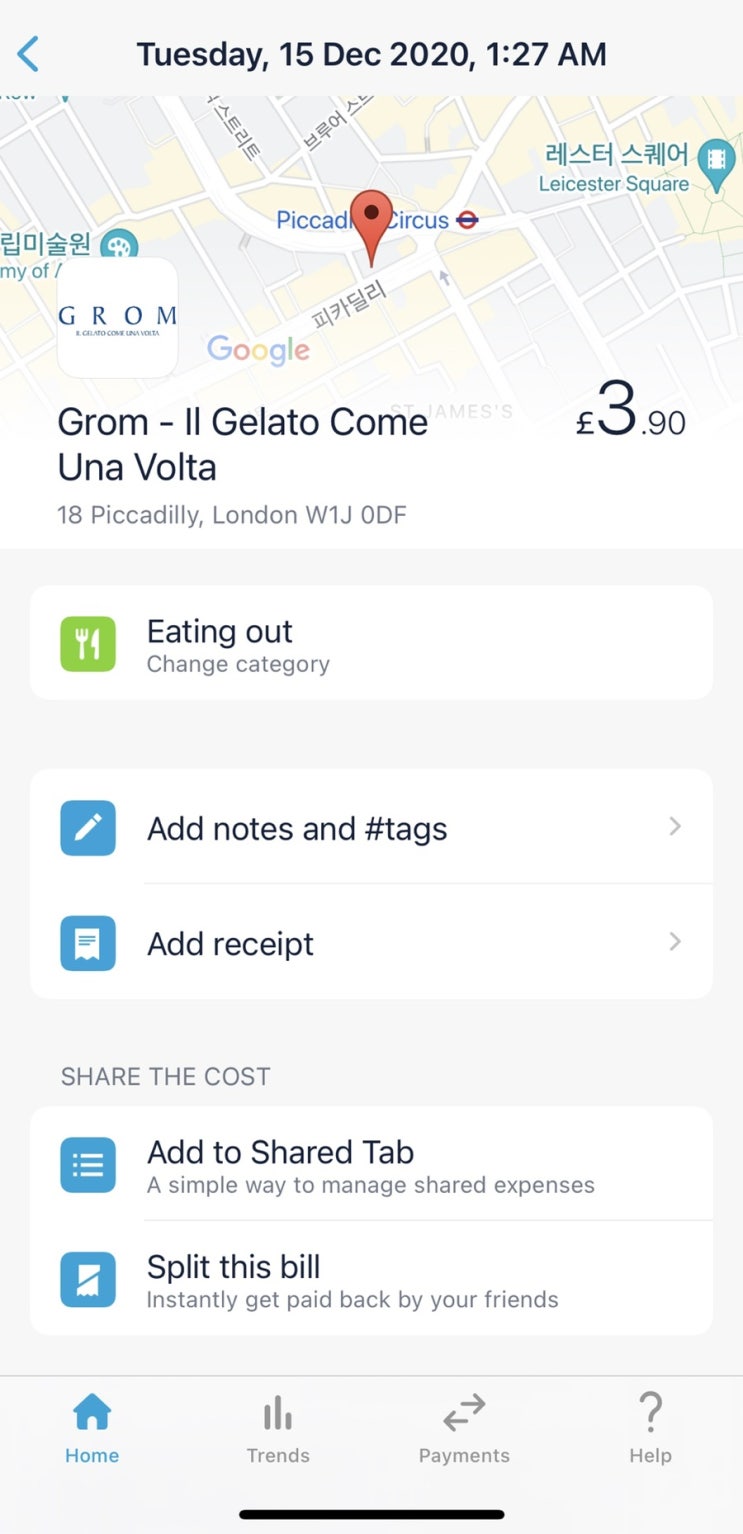
Task: Tap the Shared Tab list icon
Action: pyautogui.click(x=88, y=1165)
